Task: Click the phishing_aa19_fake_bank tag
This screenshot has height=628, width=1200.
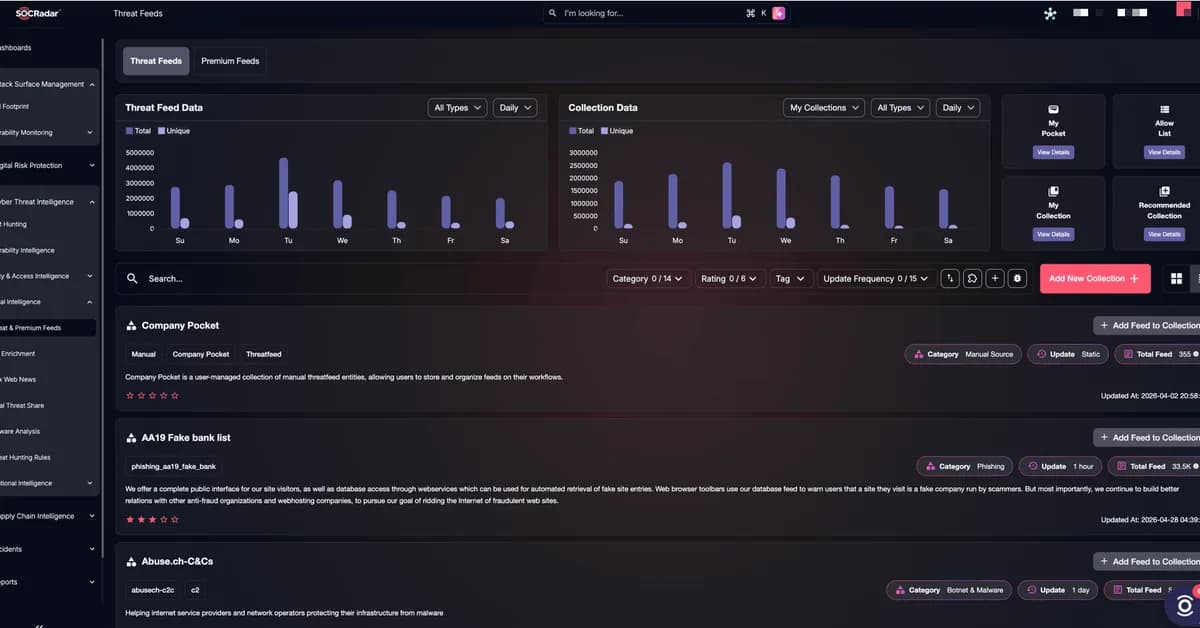Action: tap(174, 466)
